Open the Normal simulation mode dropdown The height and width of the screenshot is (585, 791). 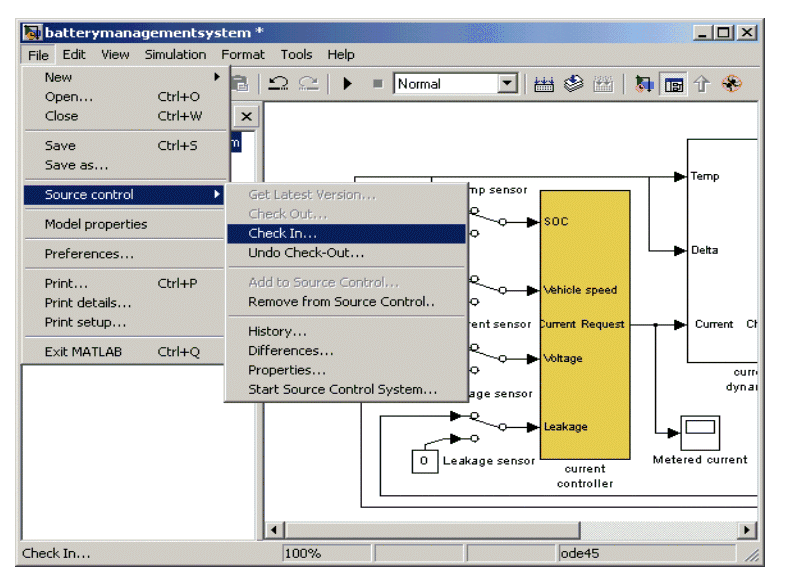point(507,85)
